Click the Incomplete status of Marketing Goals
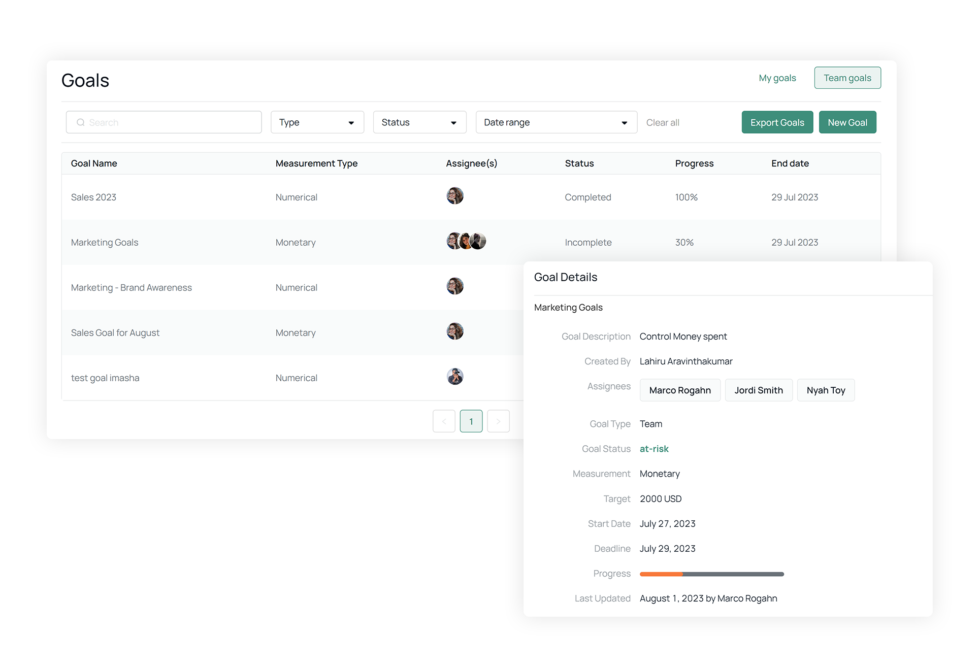The width and height of the screenshot is (980, 667). [588, 243]
